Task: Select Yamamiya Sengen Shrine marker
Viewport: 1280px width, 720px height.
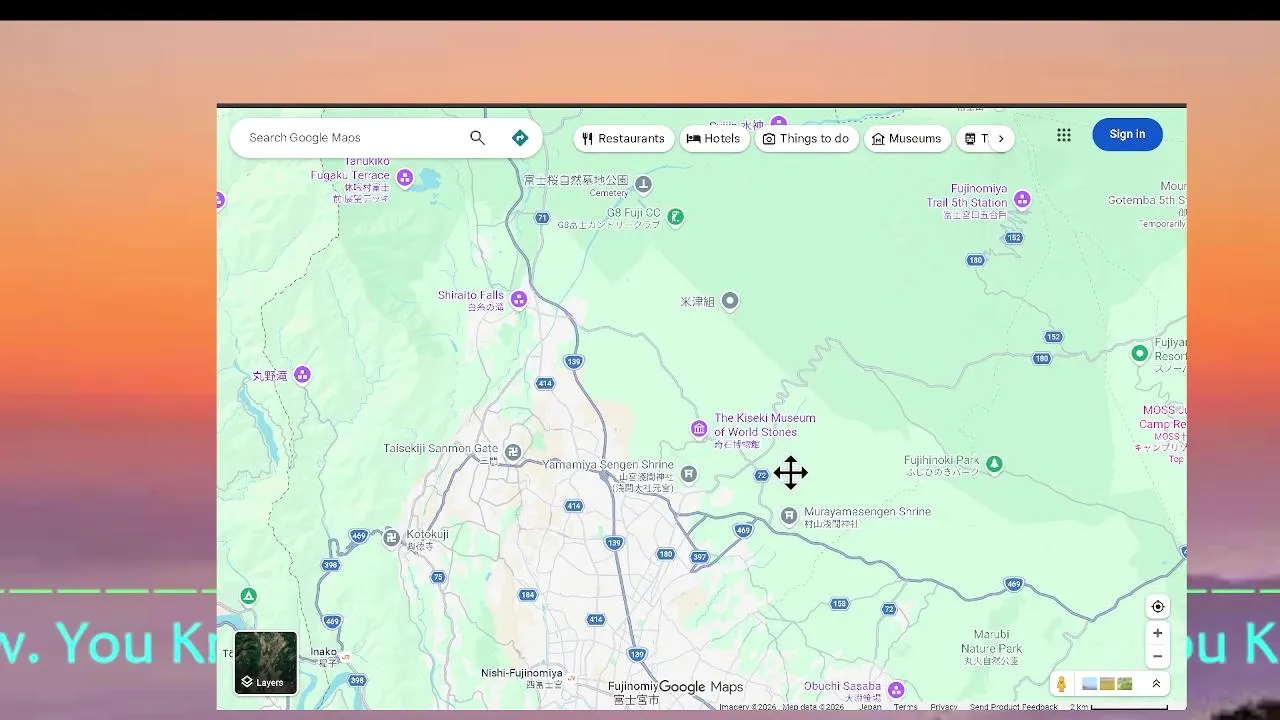Action: (689, 473)
